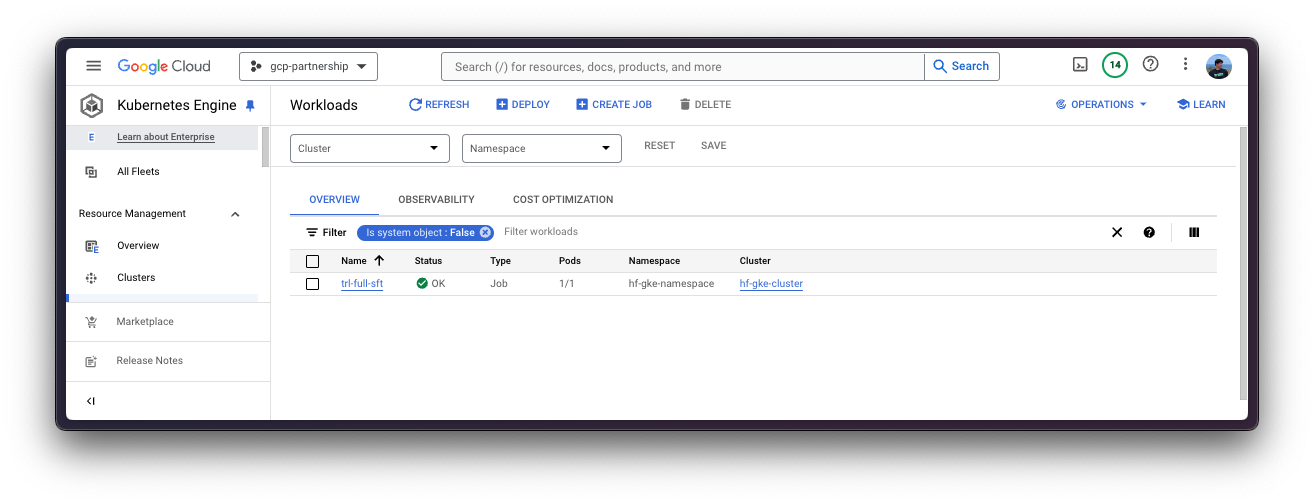Toggle the pin next to Kubernetes Engine
Image resolution: width=1314 pixels, height=504 pixels.
250,106
